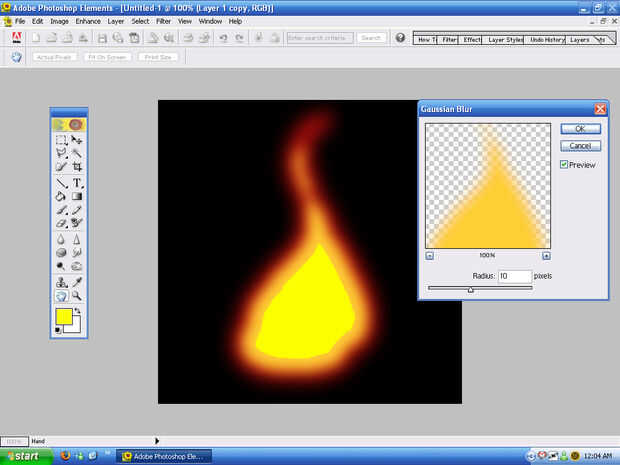Open the Select menu
This screenshot has height=465, width=620.
(140, 21)
